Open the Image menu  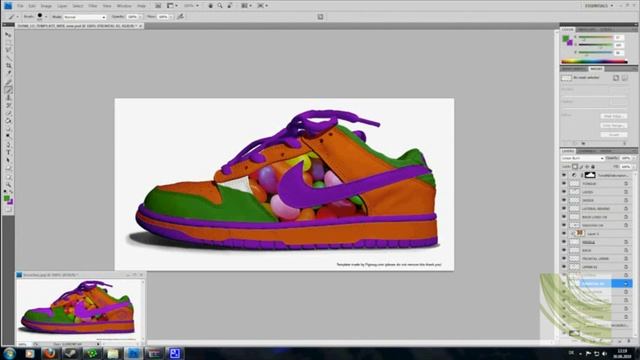(x=46, y=6)
